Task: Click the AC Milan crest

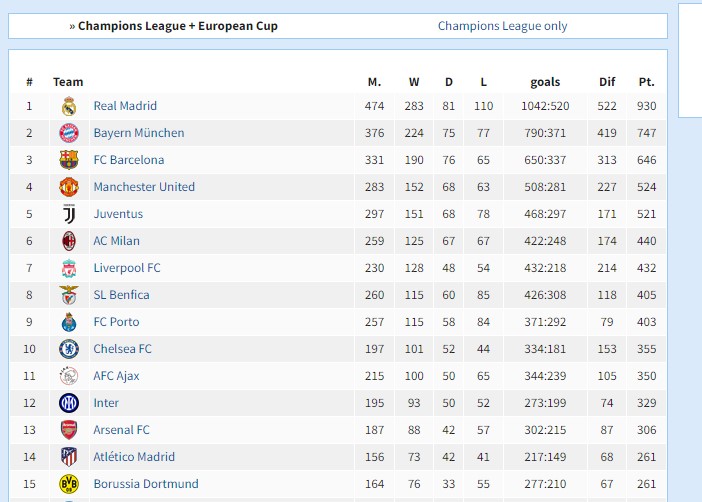Action: click(69, 241)
